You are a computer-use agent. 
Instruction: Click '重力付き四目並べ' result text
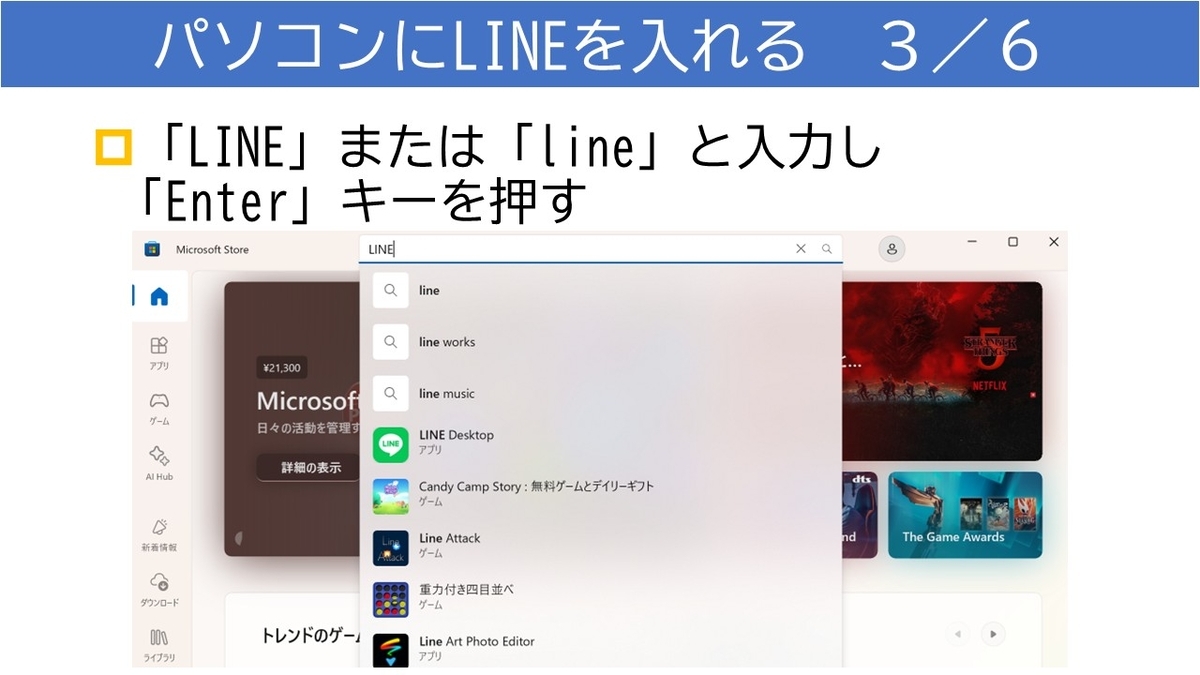pyautogui.click(x=466, y=589)
